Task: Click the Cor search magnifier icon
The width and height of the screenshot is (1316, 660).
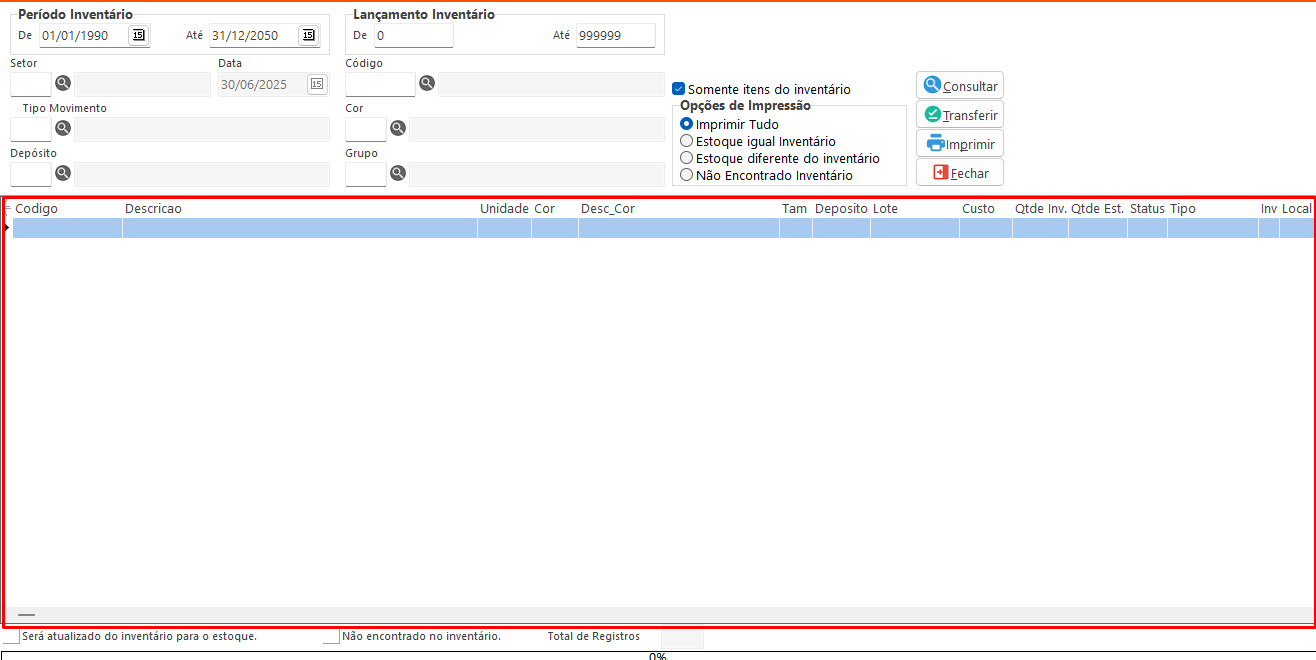Action: pyautogui.click(x=398, y=128)
